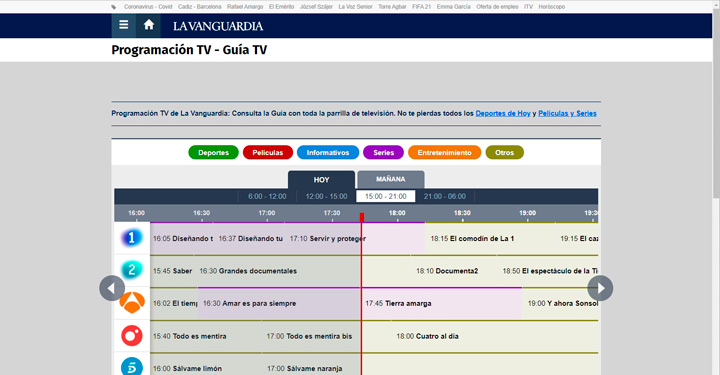Viewport: 720px width, 375px height.
Task: Click the red current-time marker on timeline
Action: tap(362, 217)
